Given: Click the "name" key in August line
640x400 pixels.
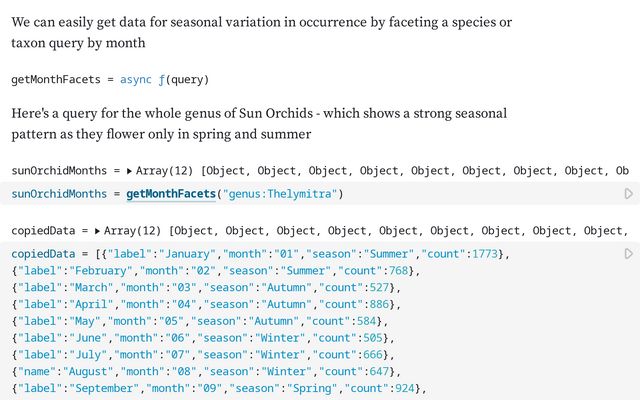Looking at the screenshot, I should [37, 372].
